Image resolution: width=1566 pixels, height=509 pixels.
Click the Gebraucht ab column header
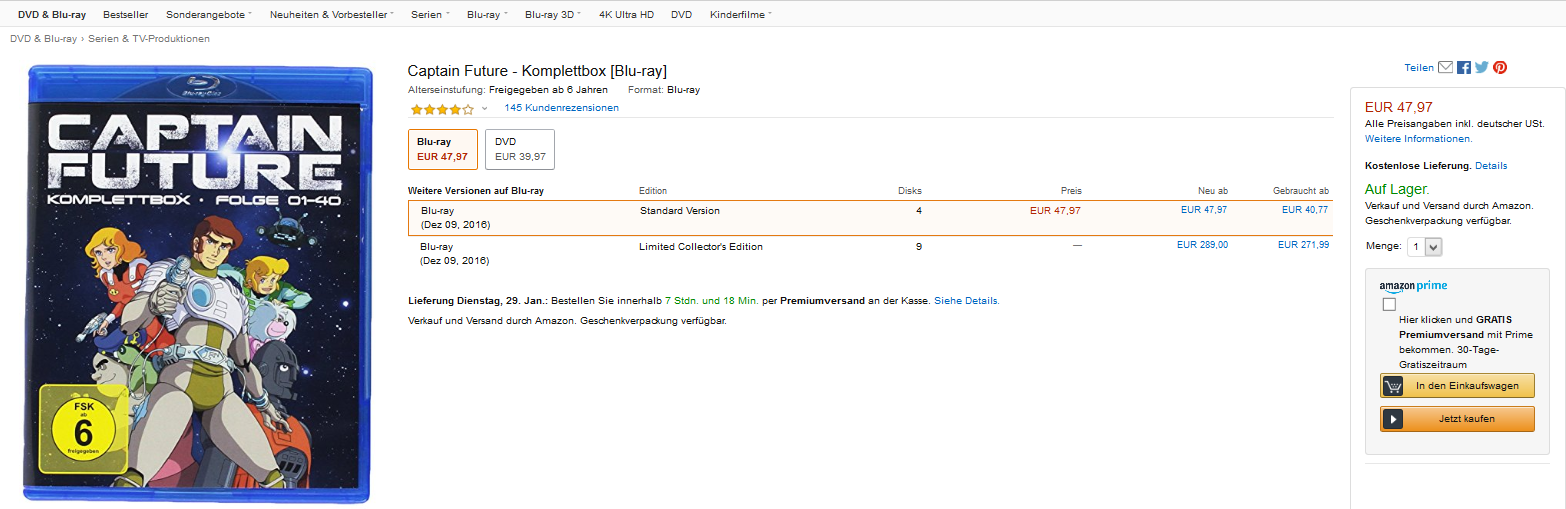point(1301,191)
